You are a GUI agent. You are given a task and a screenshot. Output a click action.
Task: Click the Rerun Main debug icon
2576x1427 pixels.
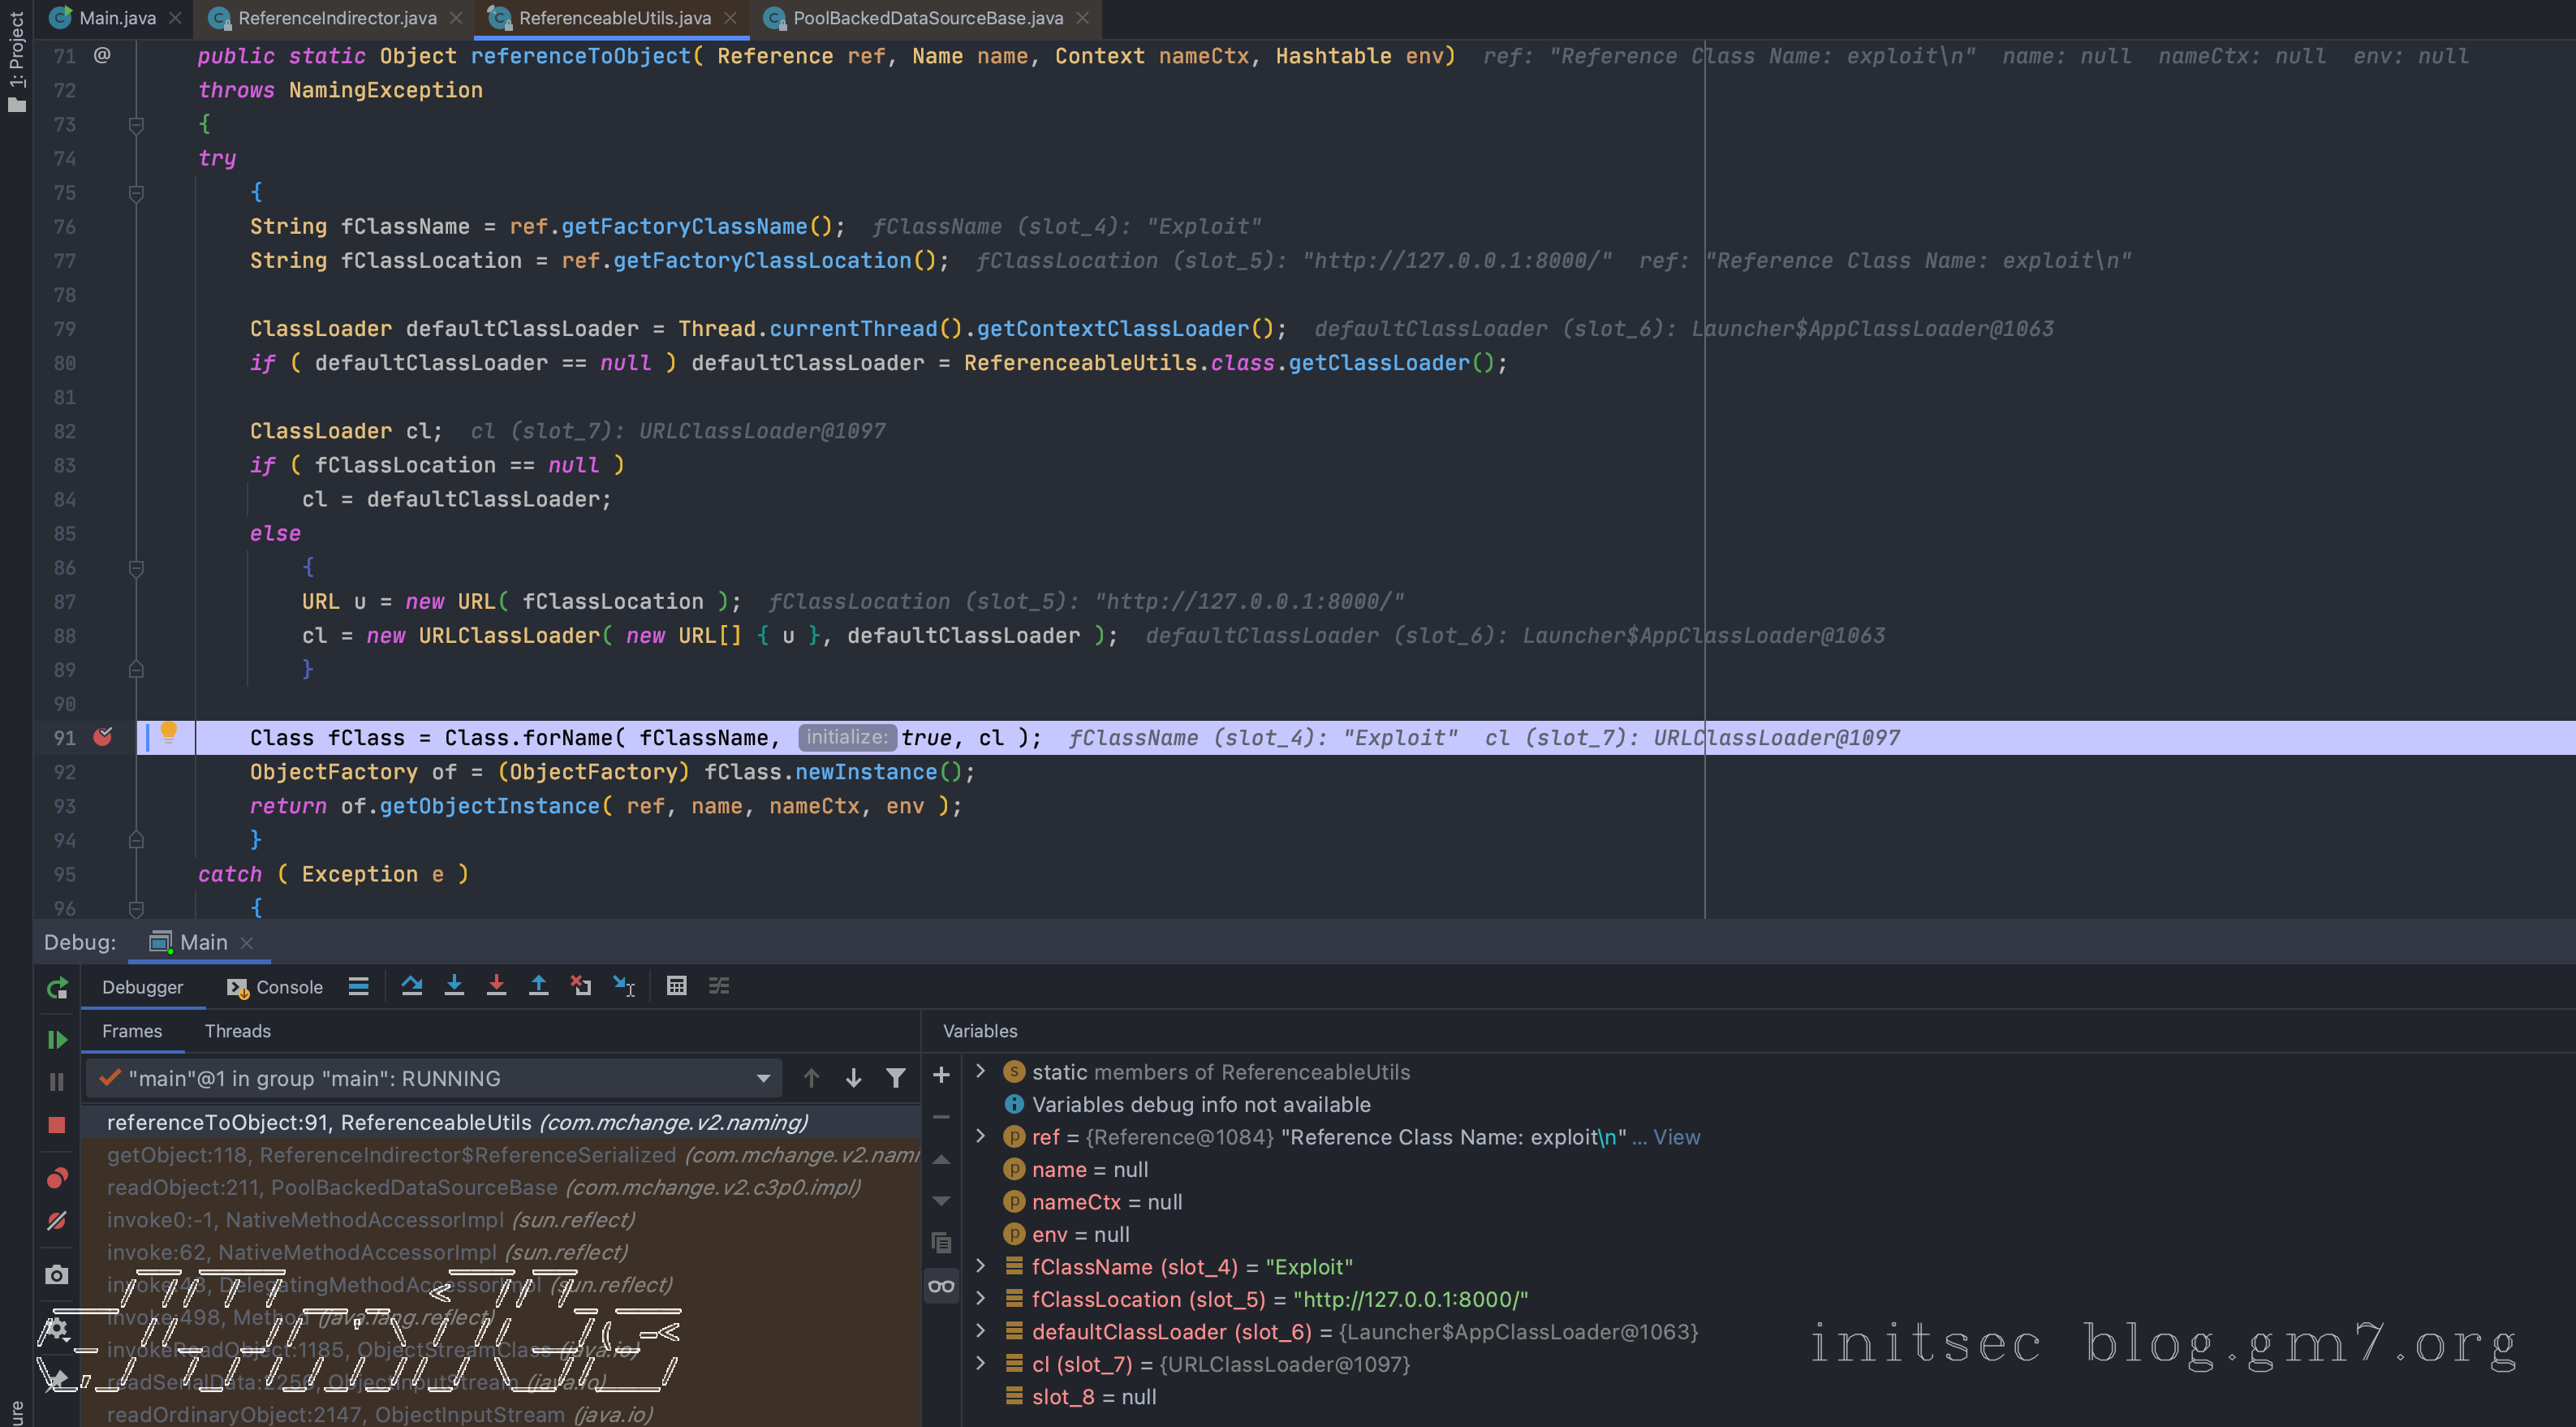57,988
